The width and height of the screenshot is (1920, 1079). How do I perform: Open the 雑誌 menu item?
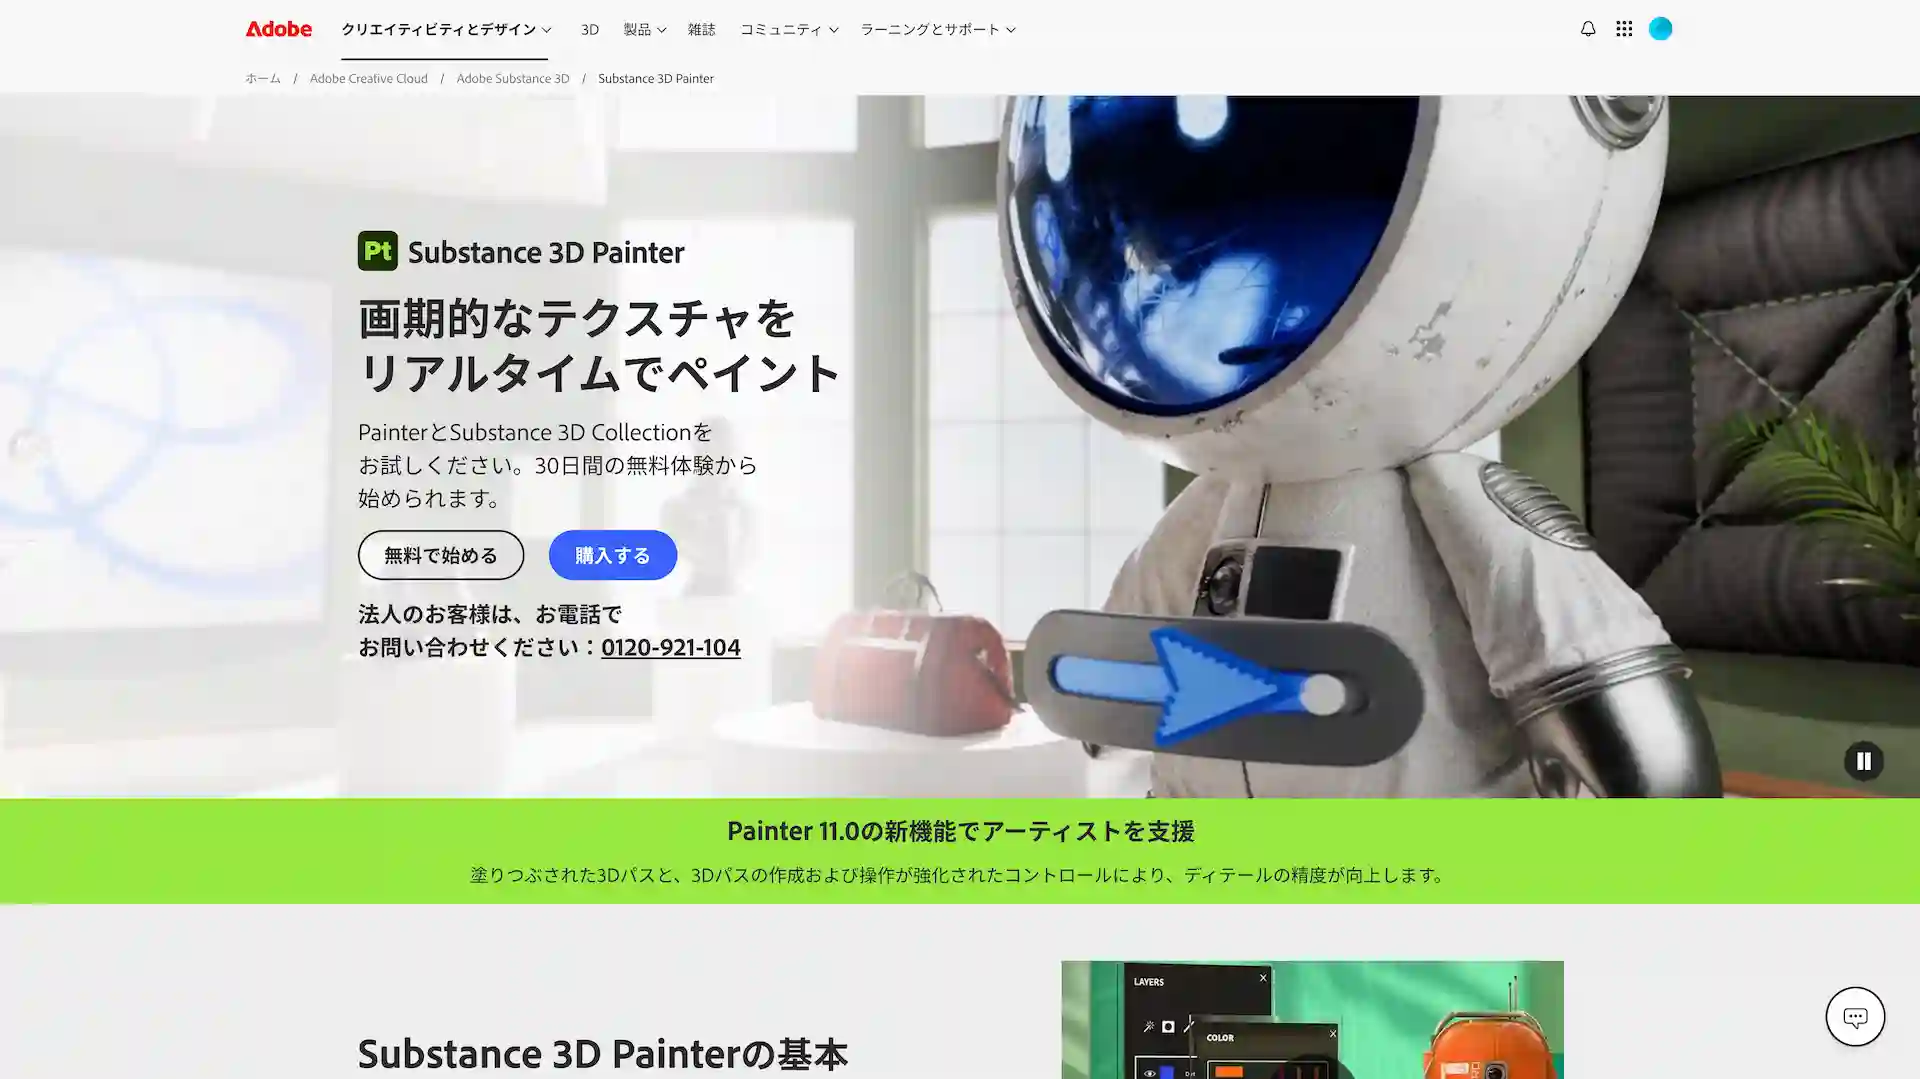point(701,29)
